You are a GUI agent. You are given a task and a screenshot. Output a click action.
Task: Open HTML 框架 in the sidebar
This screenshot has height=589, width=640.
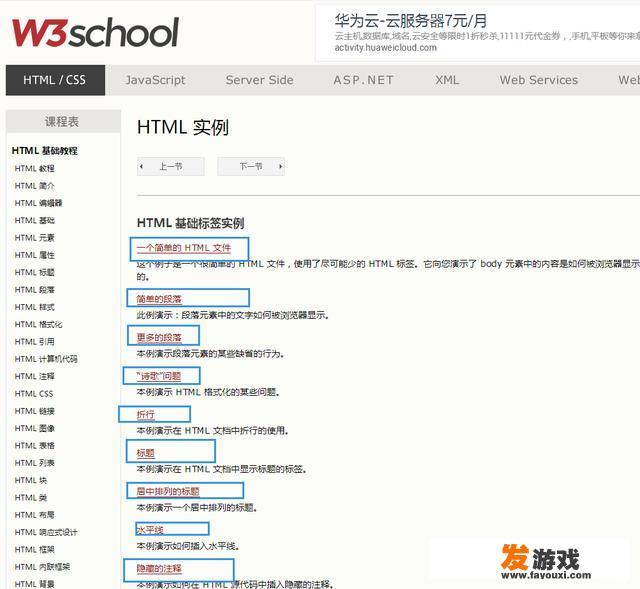pos(35,549)
